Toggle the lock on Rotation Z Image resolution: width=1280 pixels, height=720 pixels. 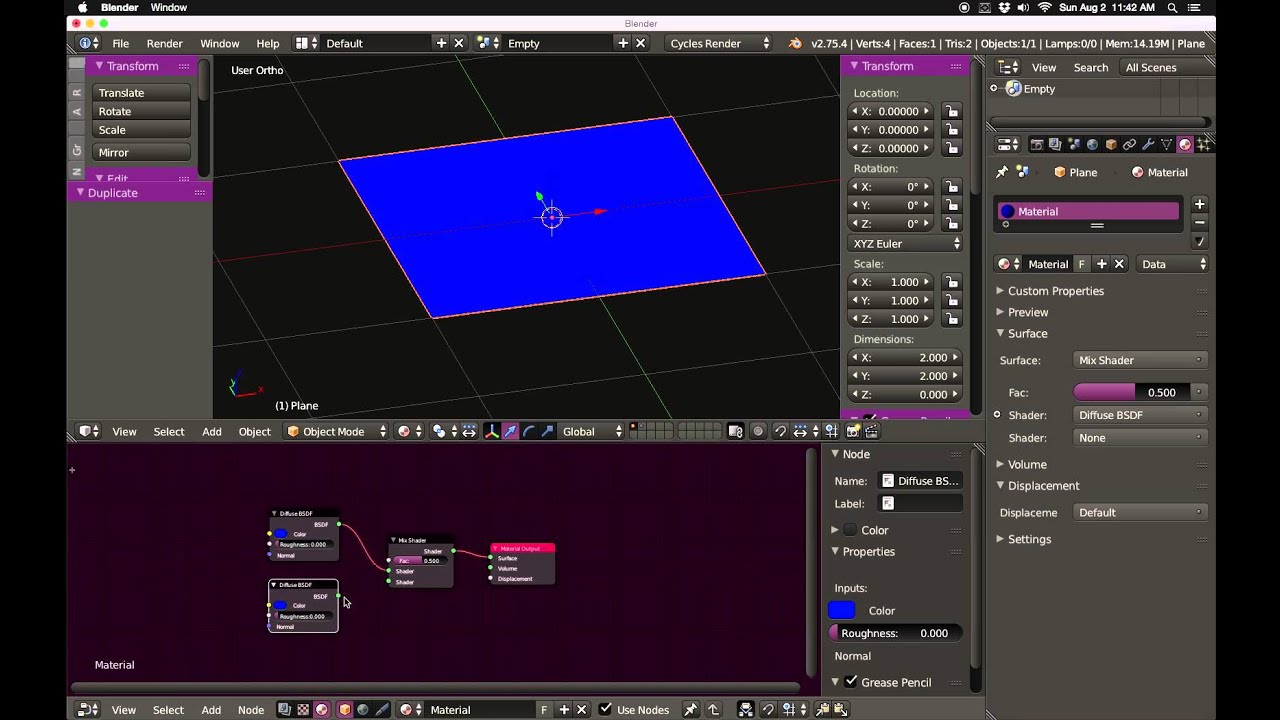(951, 224)
